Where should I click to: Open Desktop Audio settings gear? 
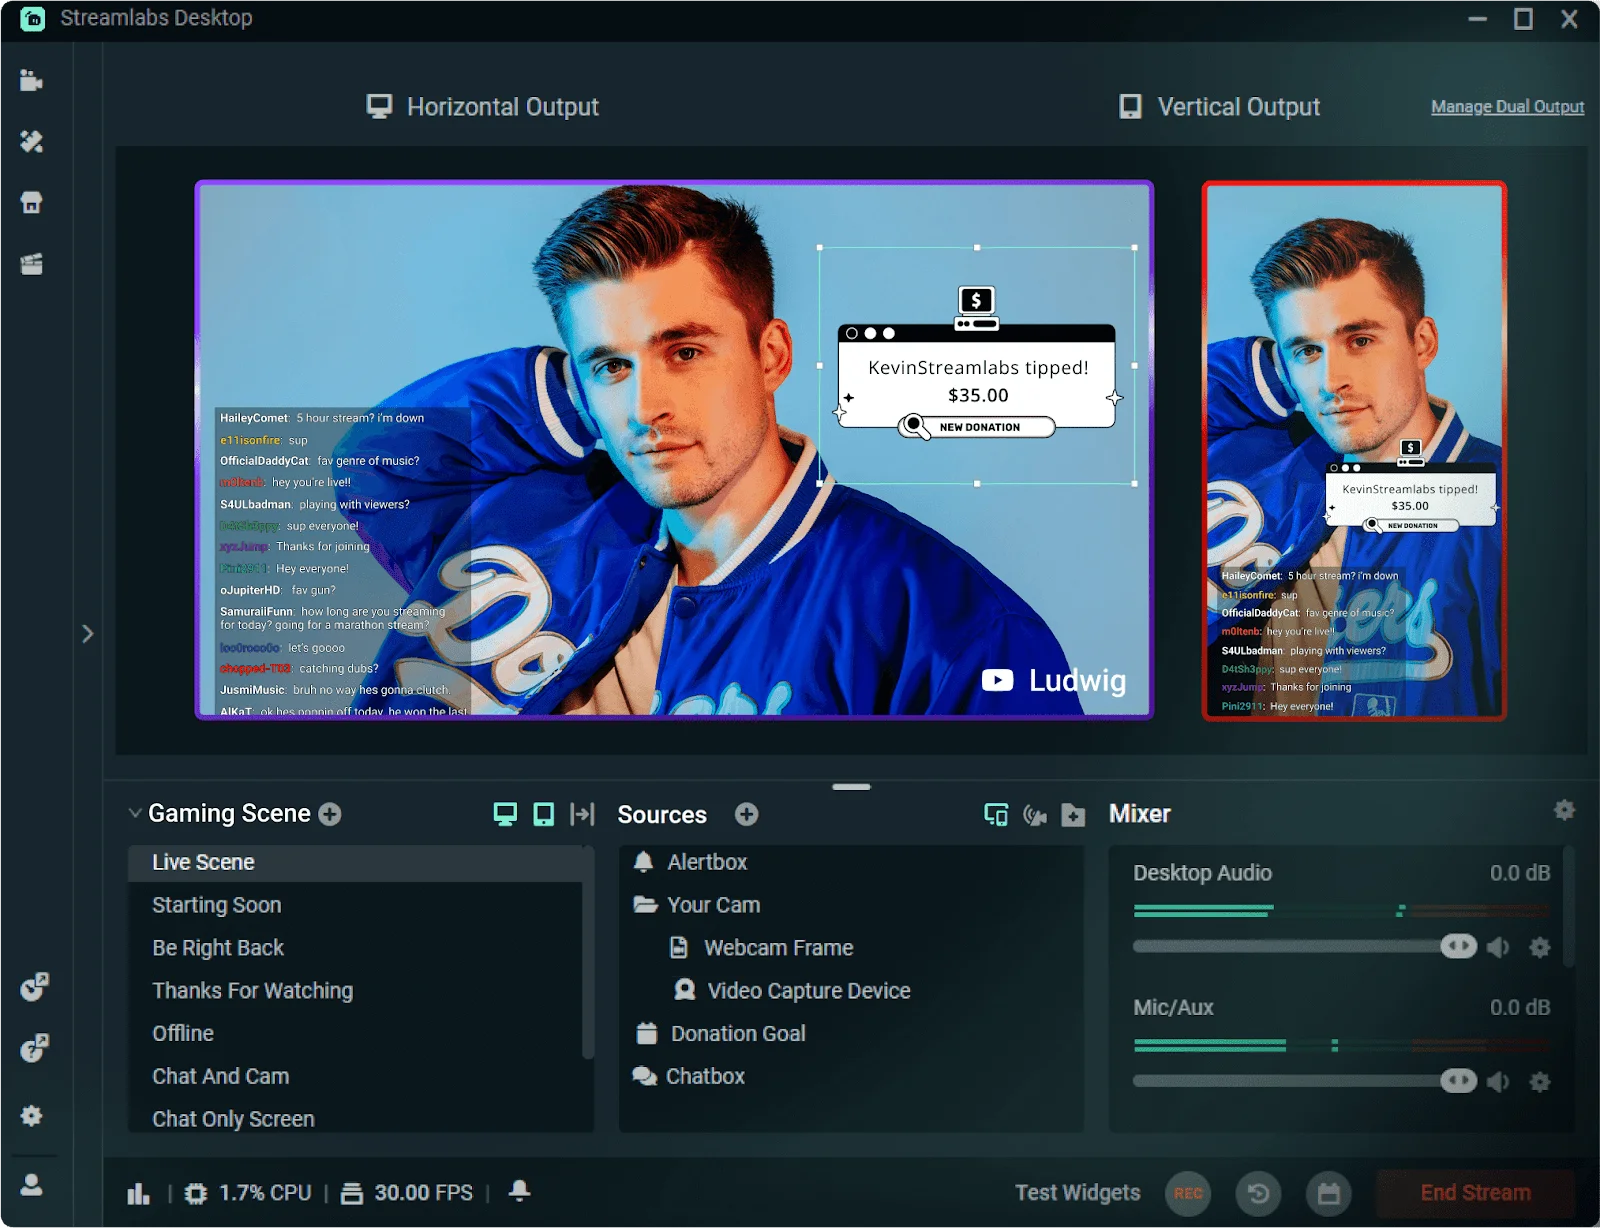click(x=1540, y=947)
